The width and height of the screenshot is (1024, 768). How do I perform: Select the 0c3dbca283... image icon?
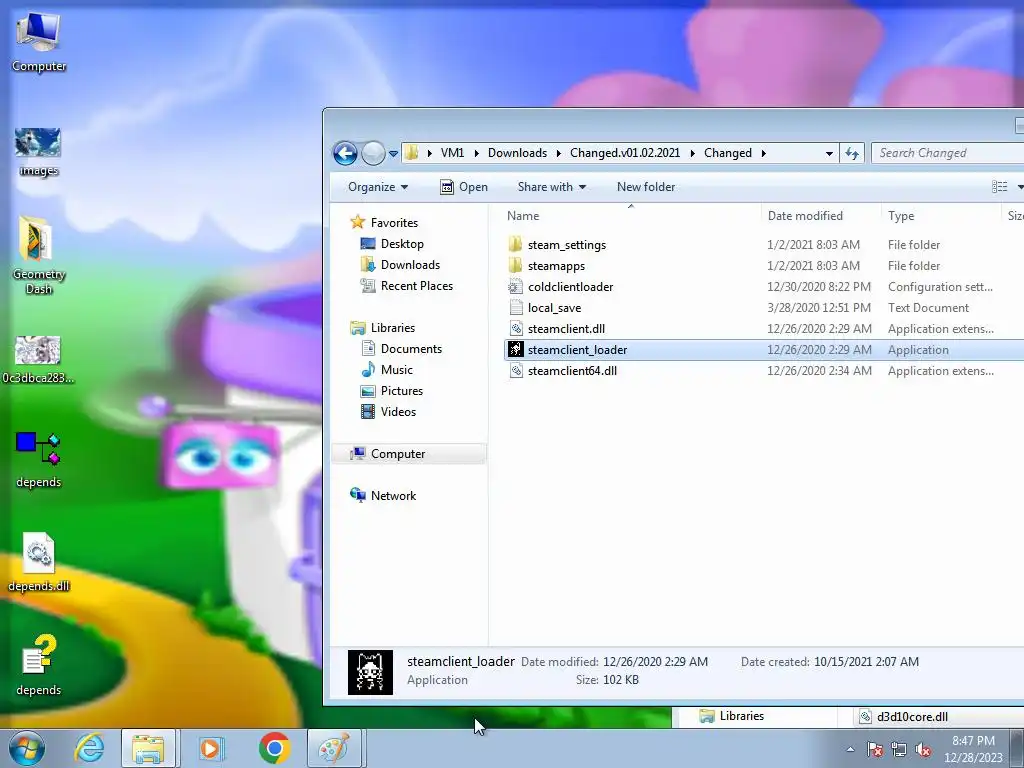tap(39, 359)
